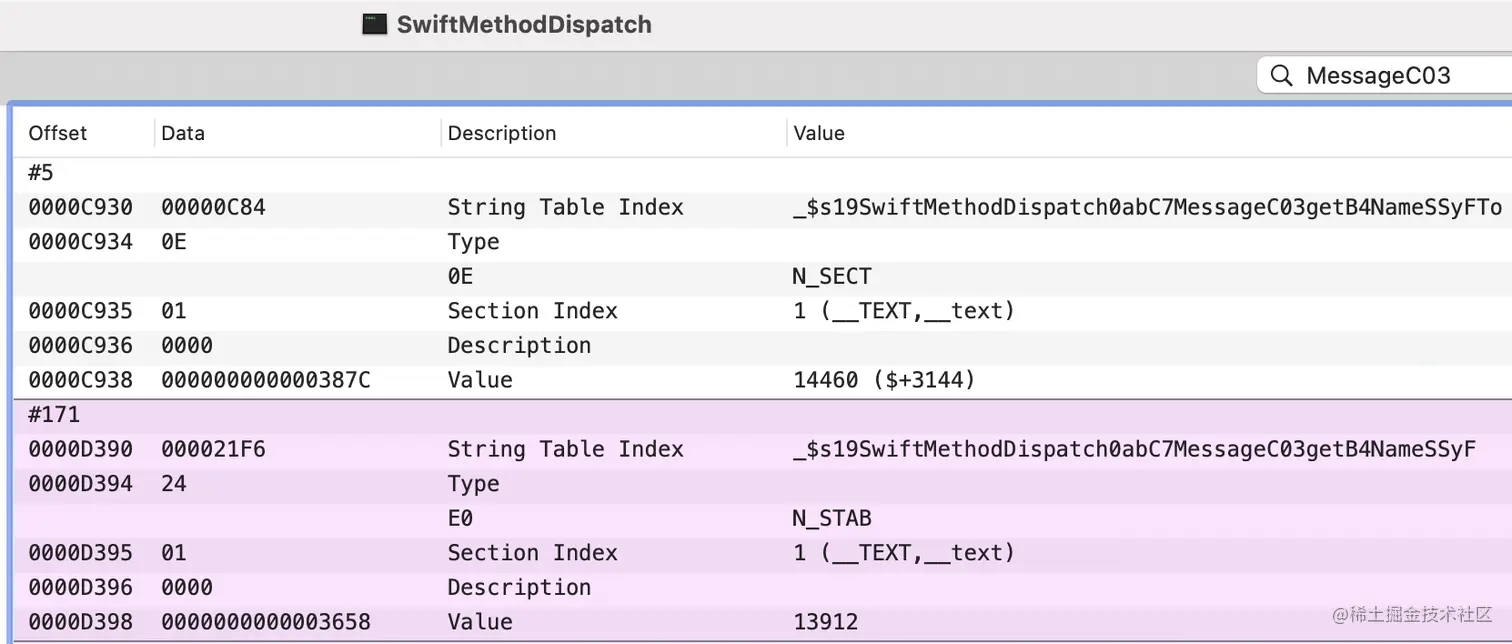Select row at offset 0000C930
1512x644 pixels.
(x=80, y=208)
